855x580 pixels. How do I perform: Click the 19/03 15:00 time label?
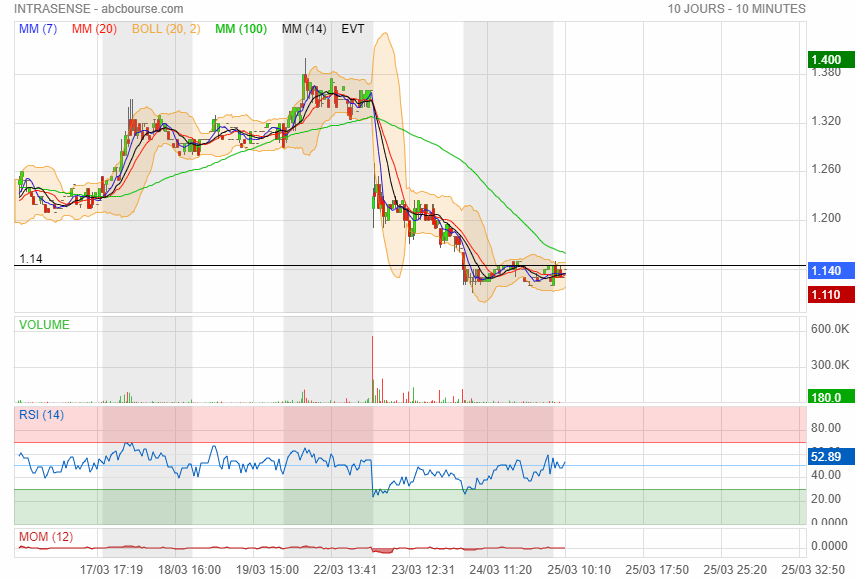[x=267, y=570]
